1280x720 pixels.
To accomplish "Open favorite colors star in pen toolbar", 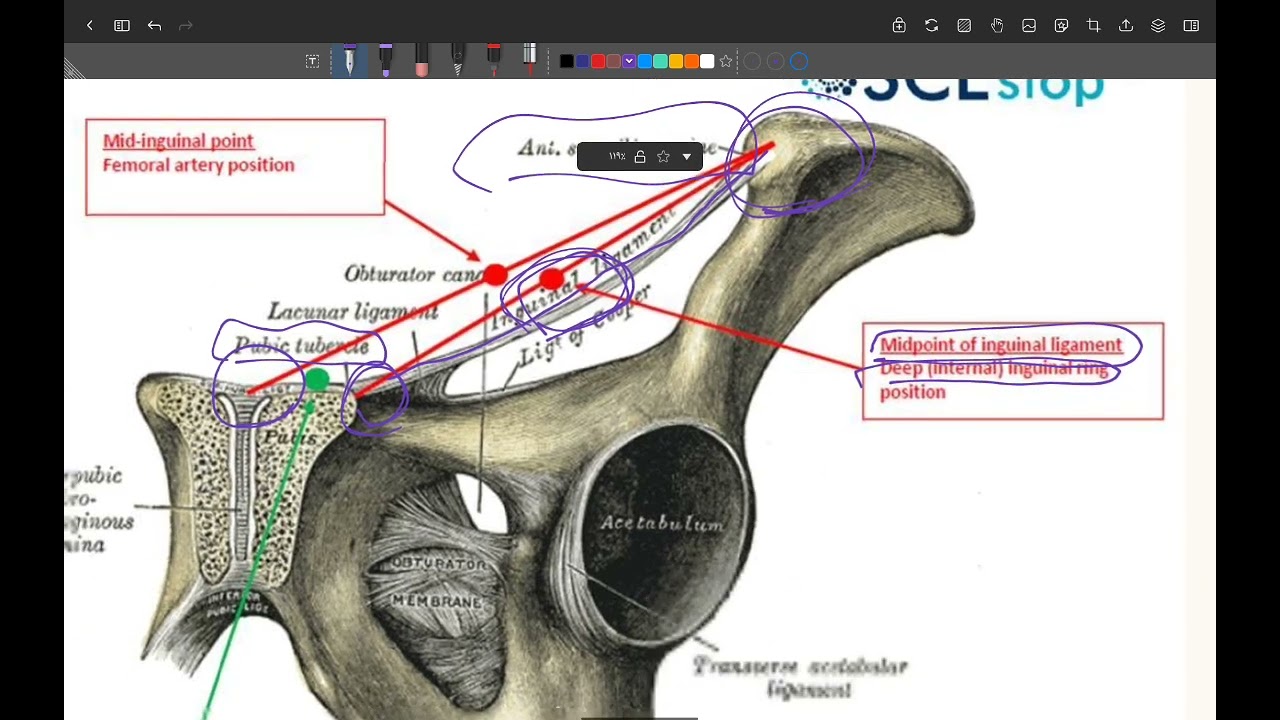I will point(726,62).
